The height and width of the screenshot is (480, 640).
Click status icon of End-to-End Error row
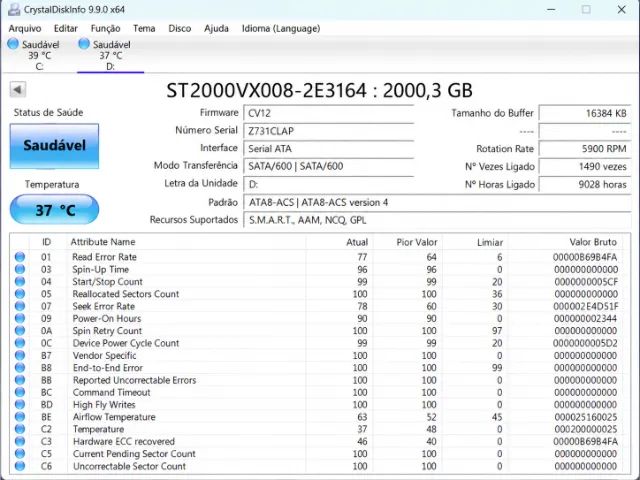click(x=20, y=367)
